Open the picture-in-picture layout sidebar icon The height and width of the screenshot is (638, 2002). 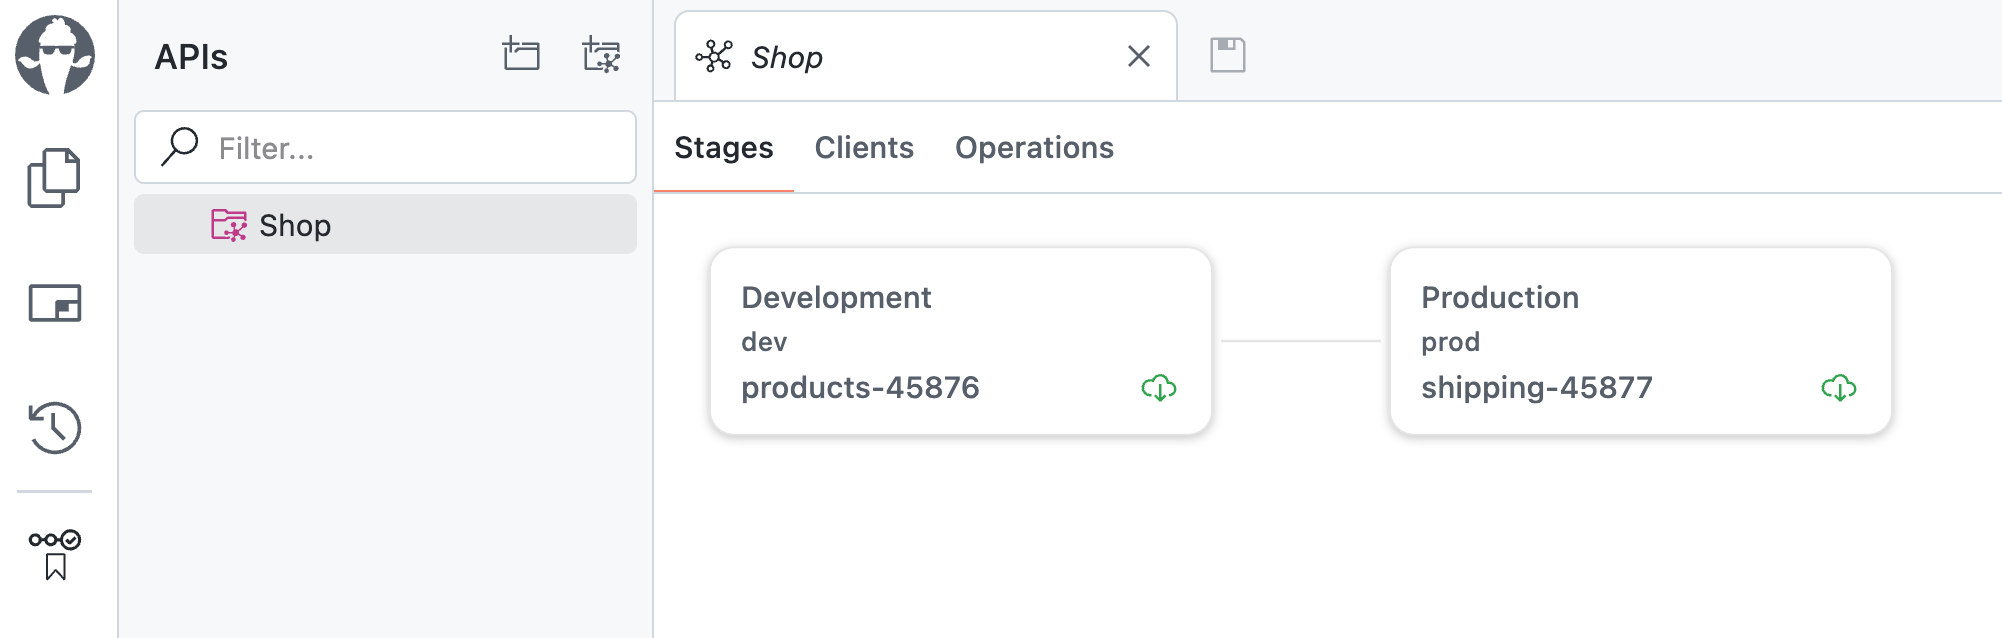[x=55, y=303]
